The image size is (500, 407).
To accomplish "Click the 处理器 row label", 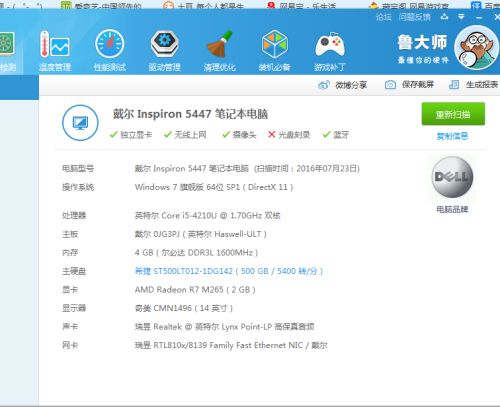I will point(74,215).
